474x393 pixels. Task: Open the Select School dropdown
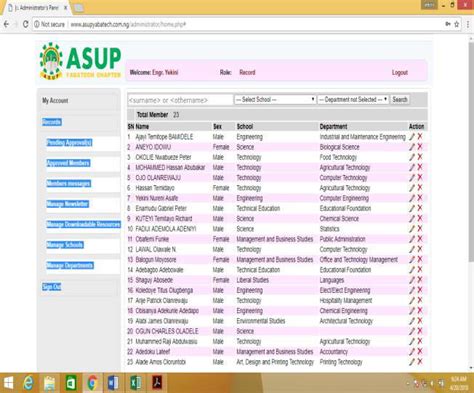coord(275,99)
